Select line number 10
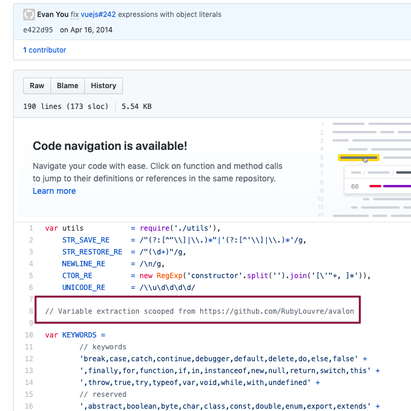The image size is (411, 411). [x=29, y=335]
